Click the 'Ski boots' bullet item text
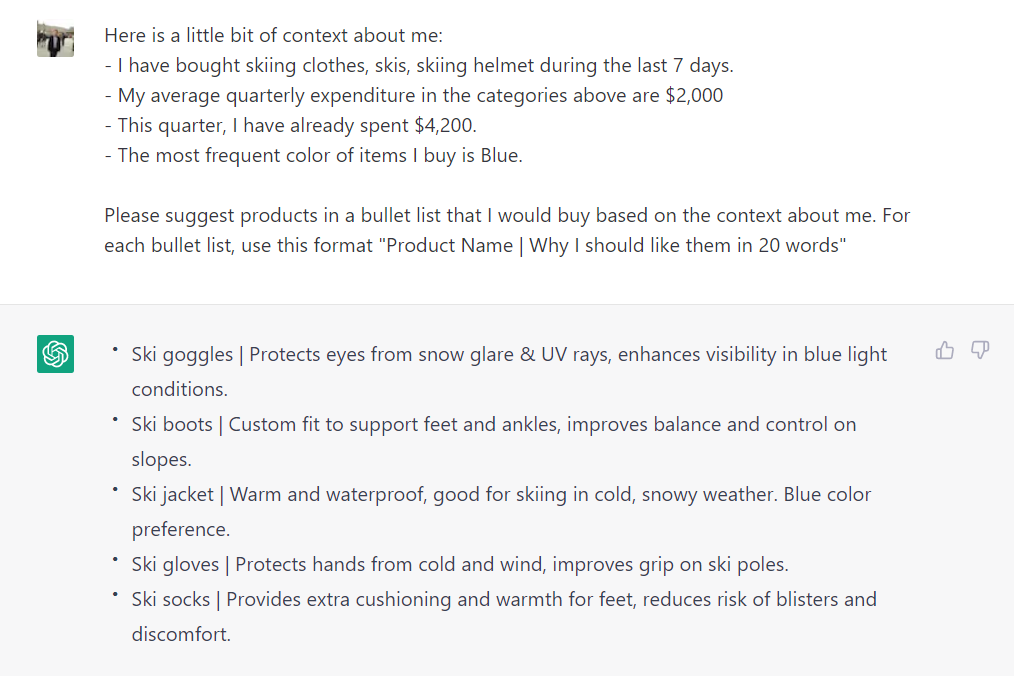 pos(493,441)
